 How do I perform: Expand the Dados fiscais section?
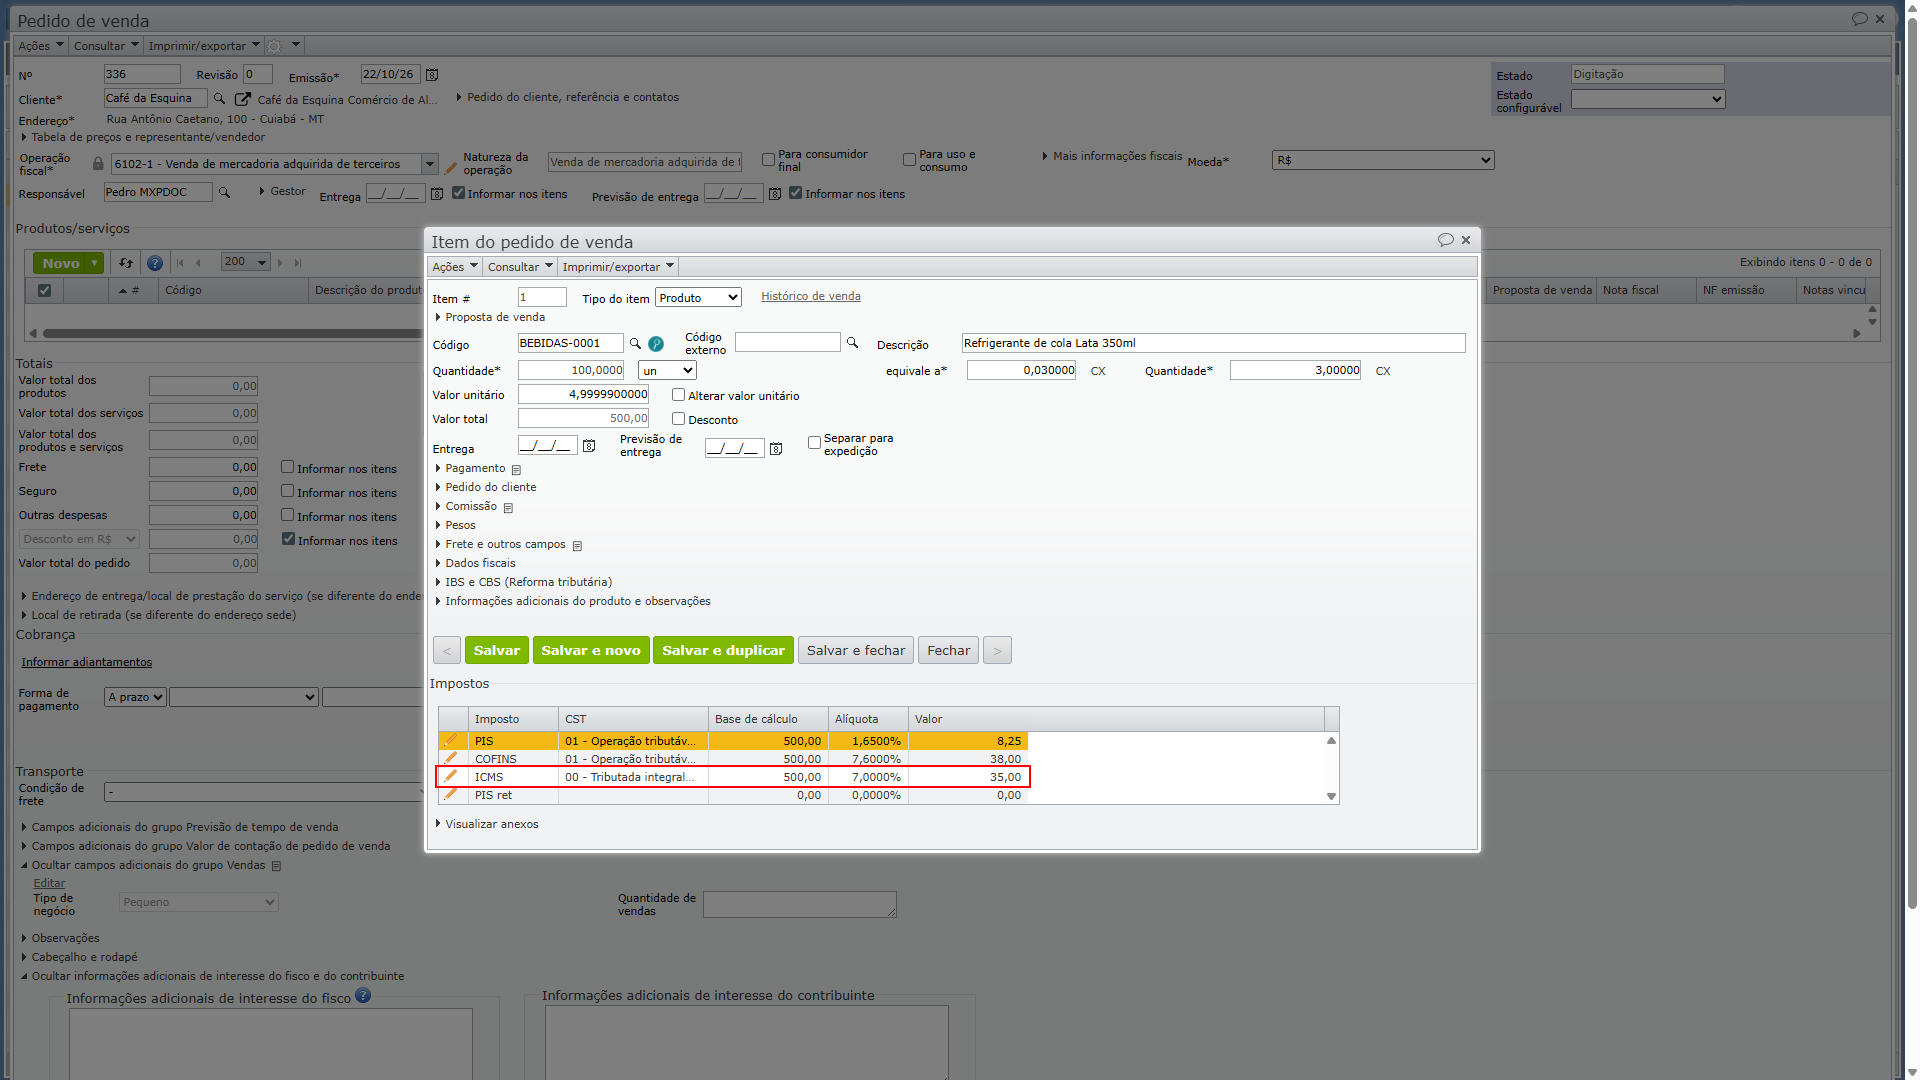click(480, 563)
